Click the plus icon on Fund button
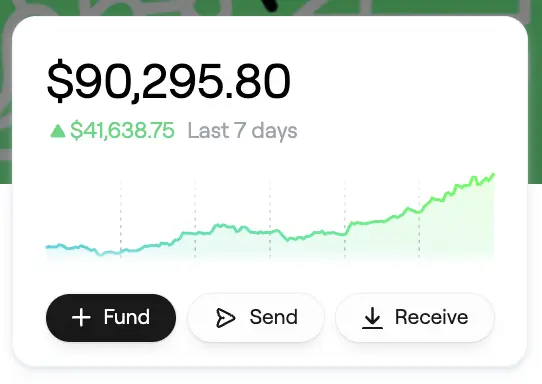Screen dimensions: 542x384 (81, 317)
